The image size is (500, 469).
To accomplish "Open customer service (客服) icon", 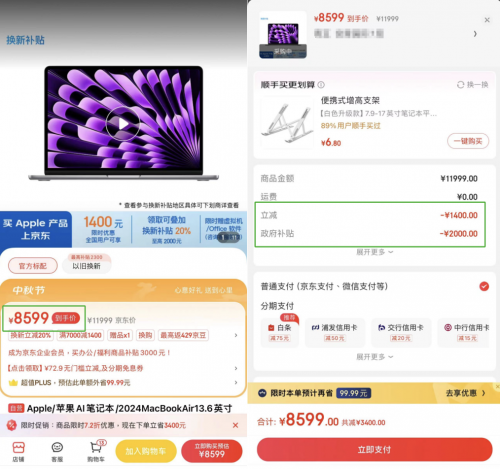I will [57, 452].
